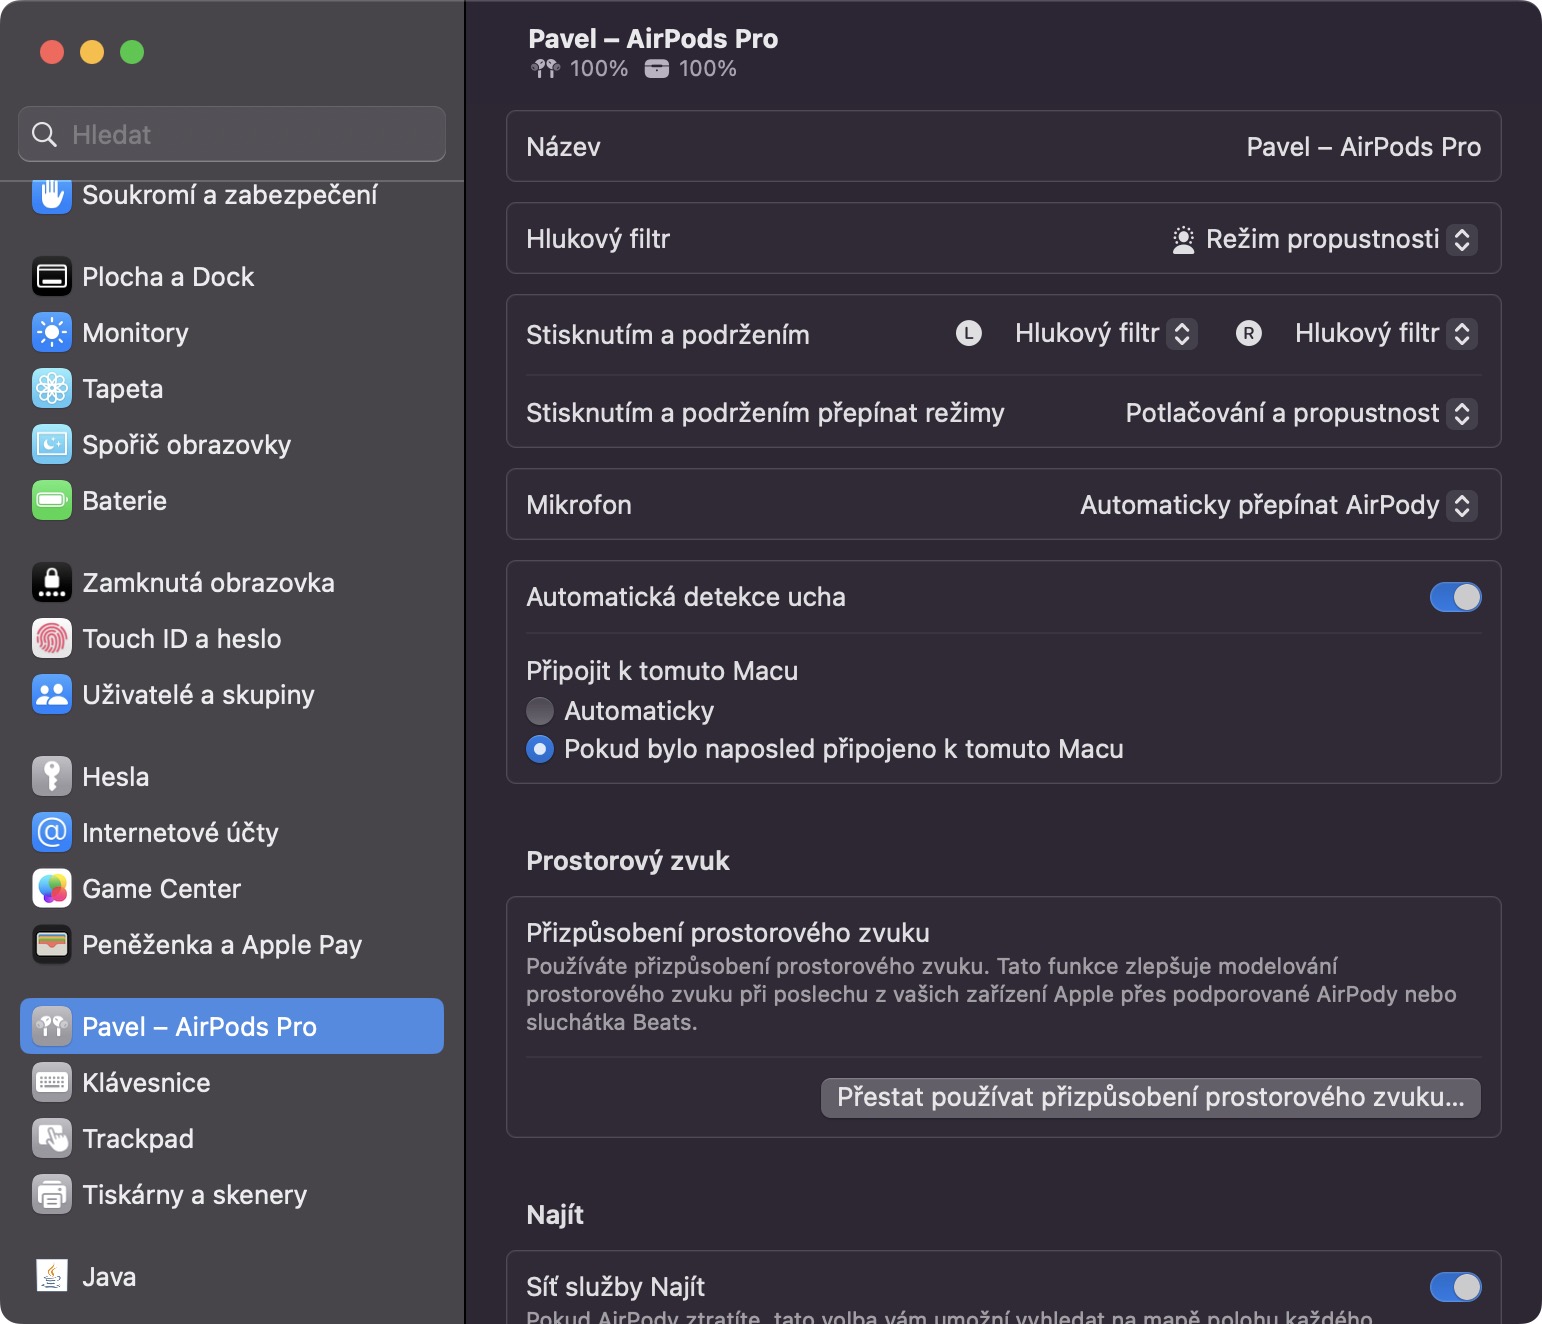Click the Java icon in sidebar

point(52,1277)
